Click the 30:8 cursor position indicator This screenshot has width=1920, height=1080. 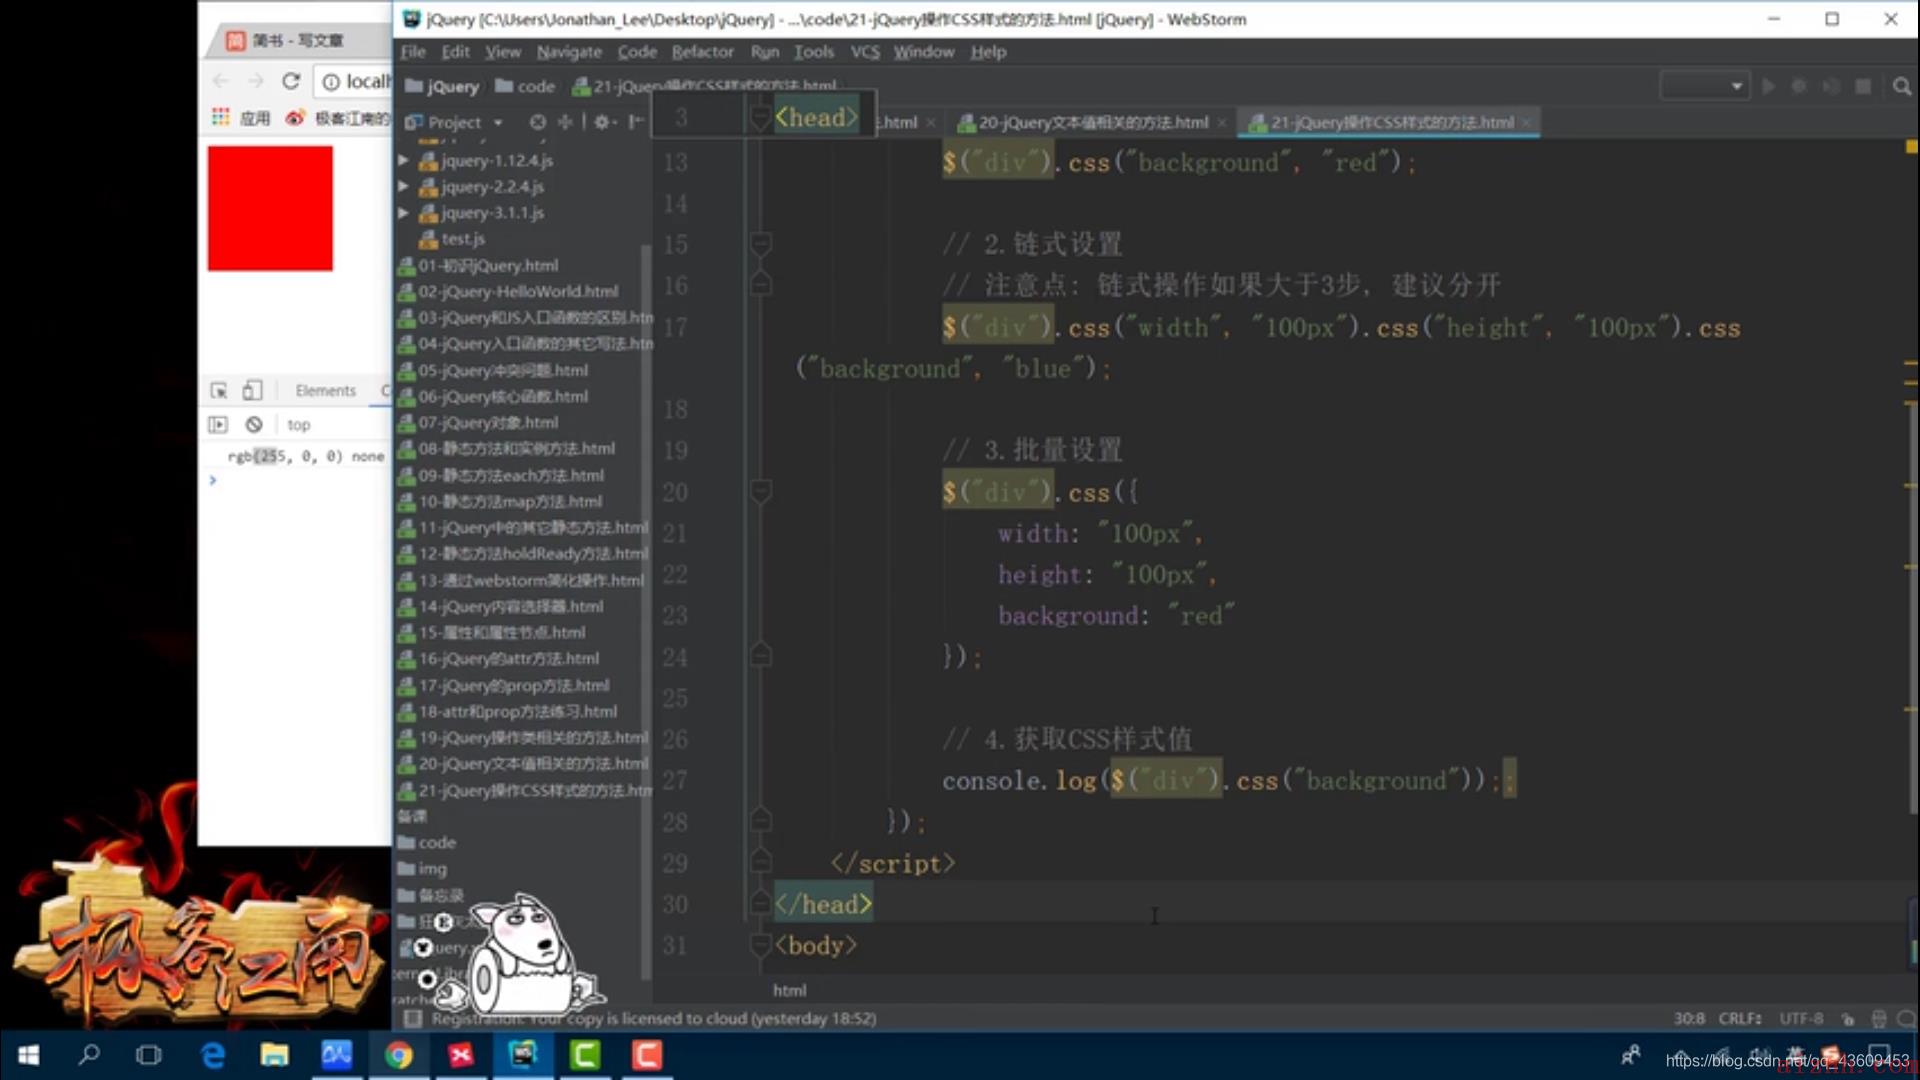coord(1689,1018)
